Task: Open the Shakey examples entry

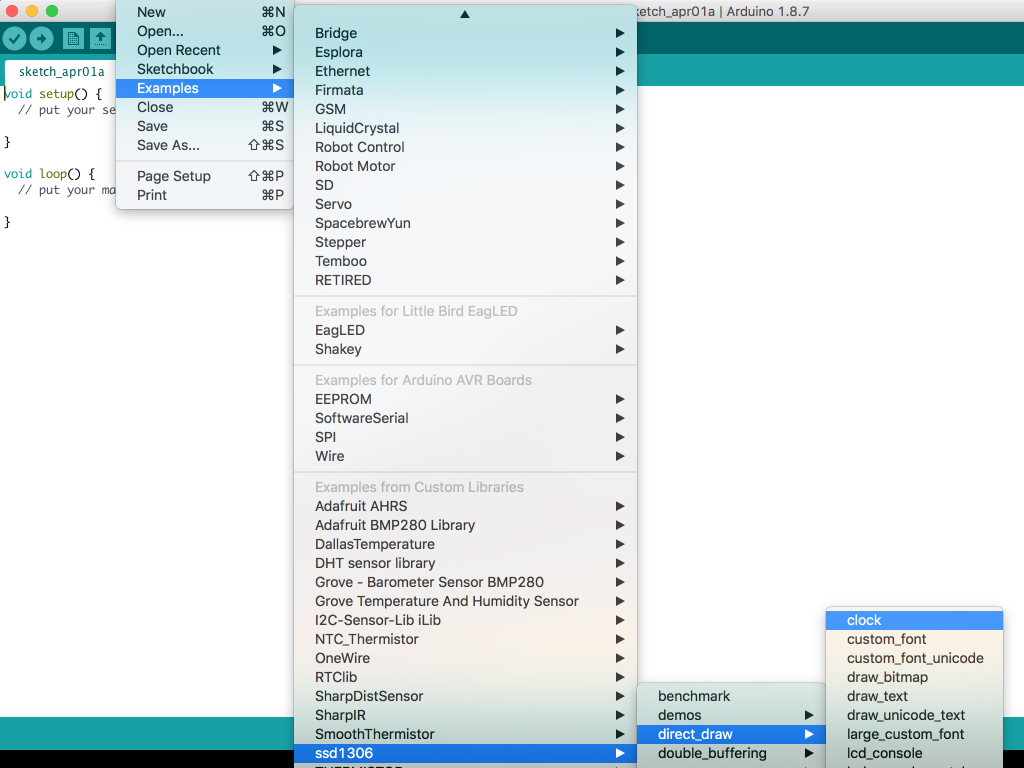Action: [466, 349]
